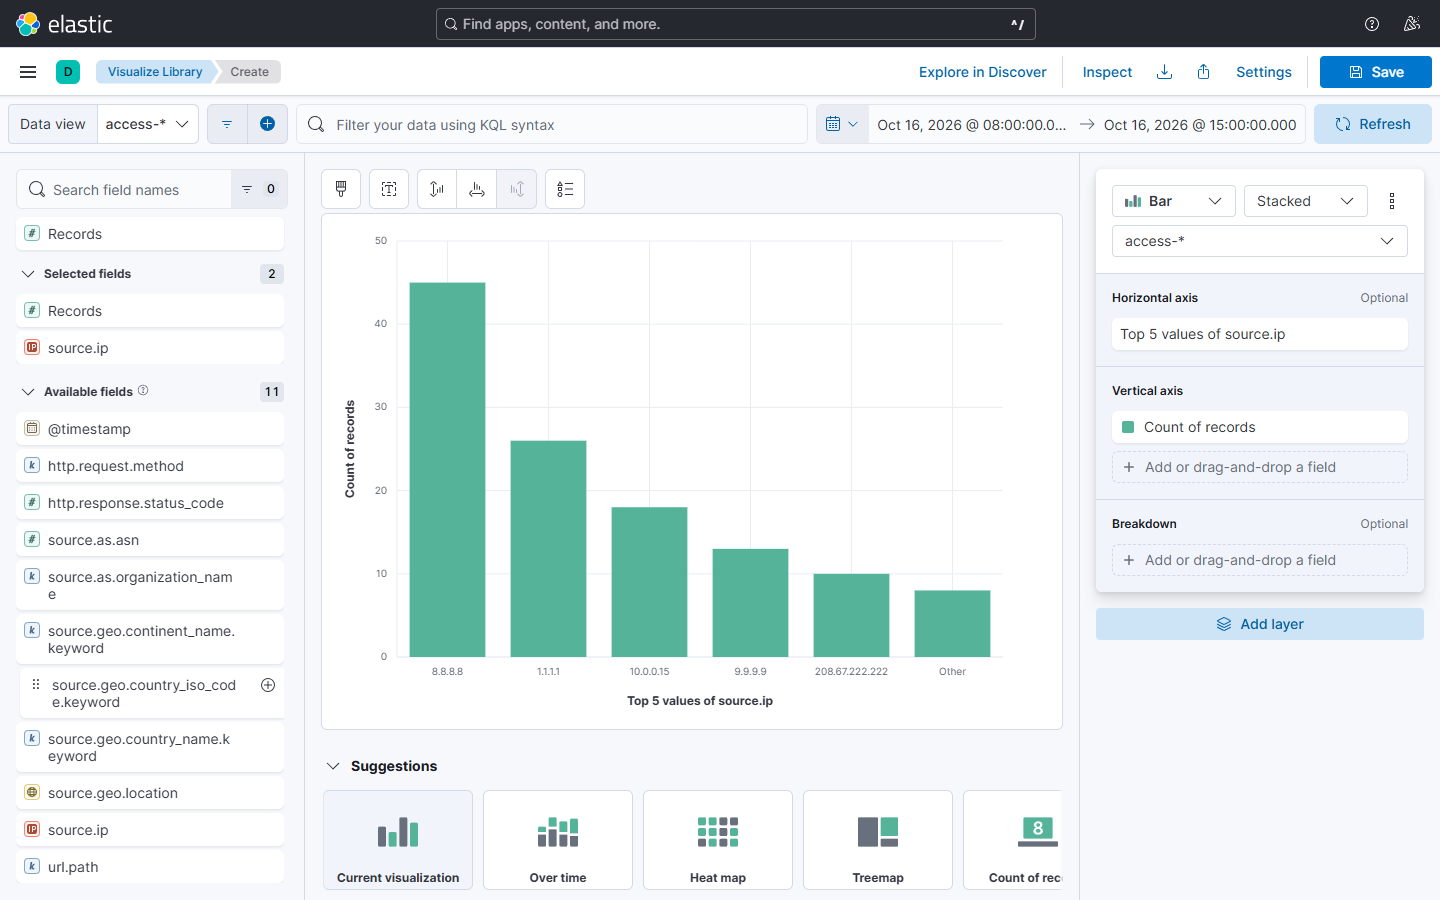Open the Stacked mode dropdown
This screenshot has height=900, width=1440.
point(1306,201)
